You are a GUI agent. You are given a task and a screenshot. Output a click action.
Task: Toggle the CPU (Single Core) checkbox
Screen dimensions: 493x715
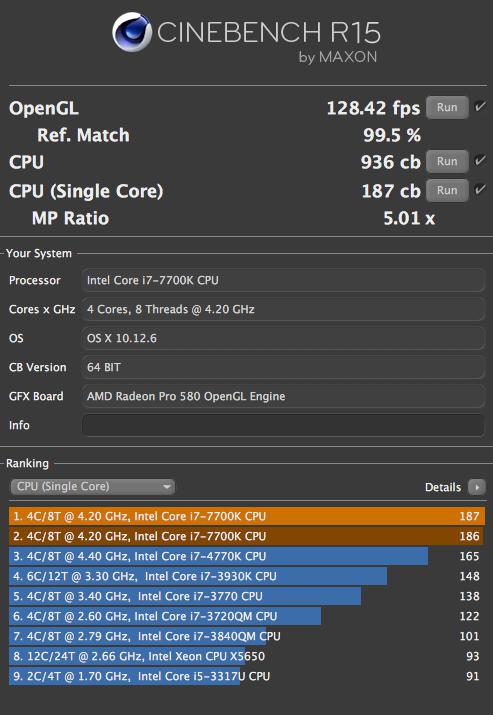click(480, 189)
